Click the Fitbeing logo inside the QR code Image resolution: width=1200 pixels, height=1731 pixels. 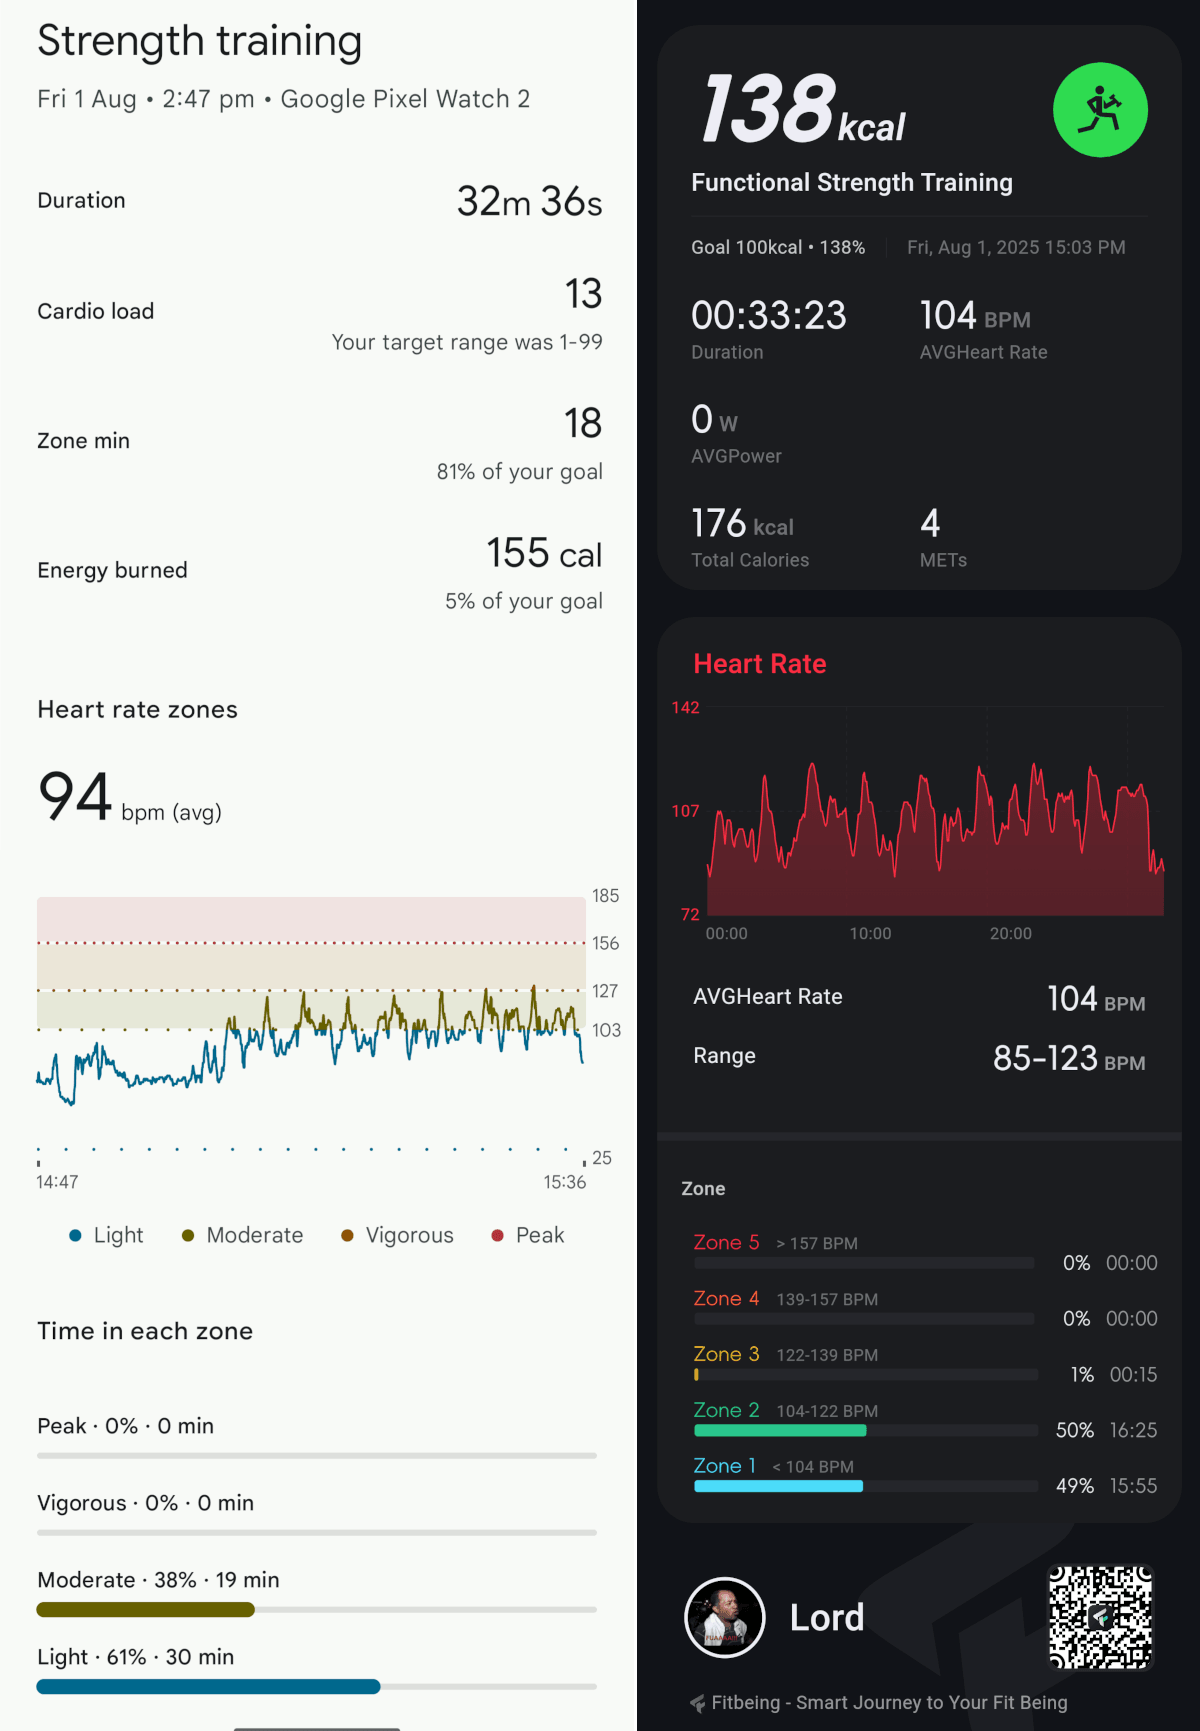[x=1100, y=1619]
